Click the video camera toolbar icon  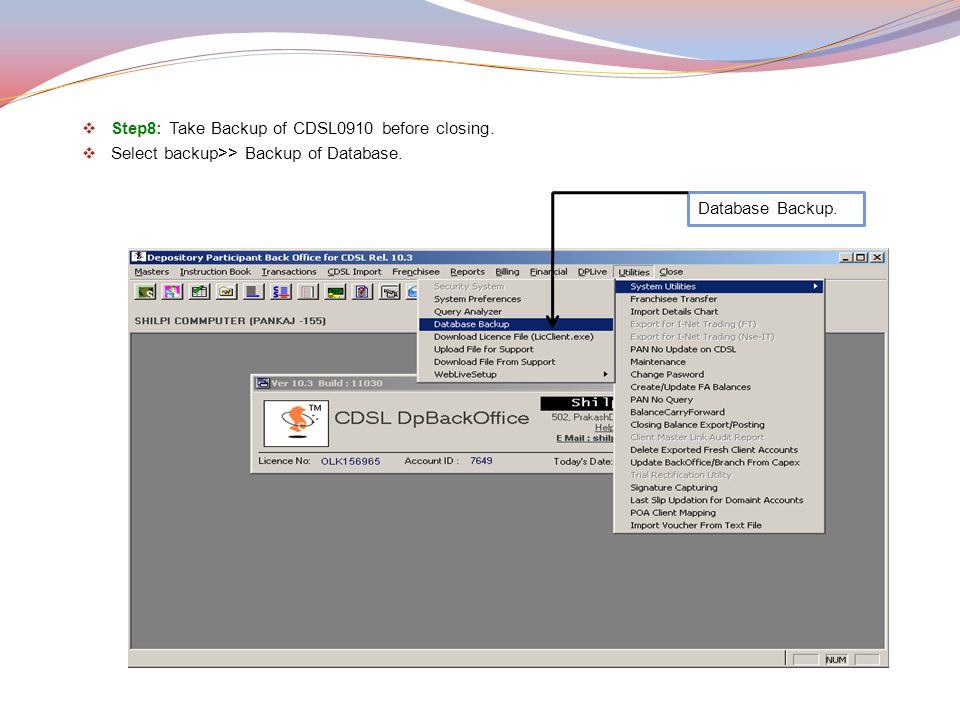[390, 292]
